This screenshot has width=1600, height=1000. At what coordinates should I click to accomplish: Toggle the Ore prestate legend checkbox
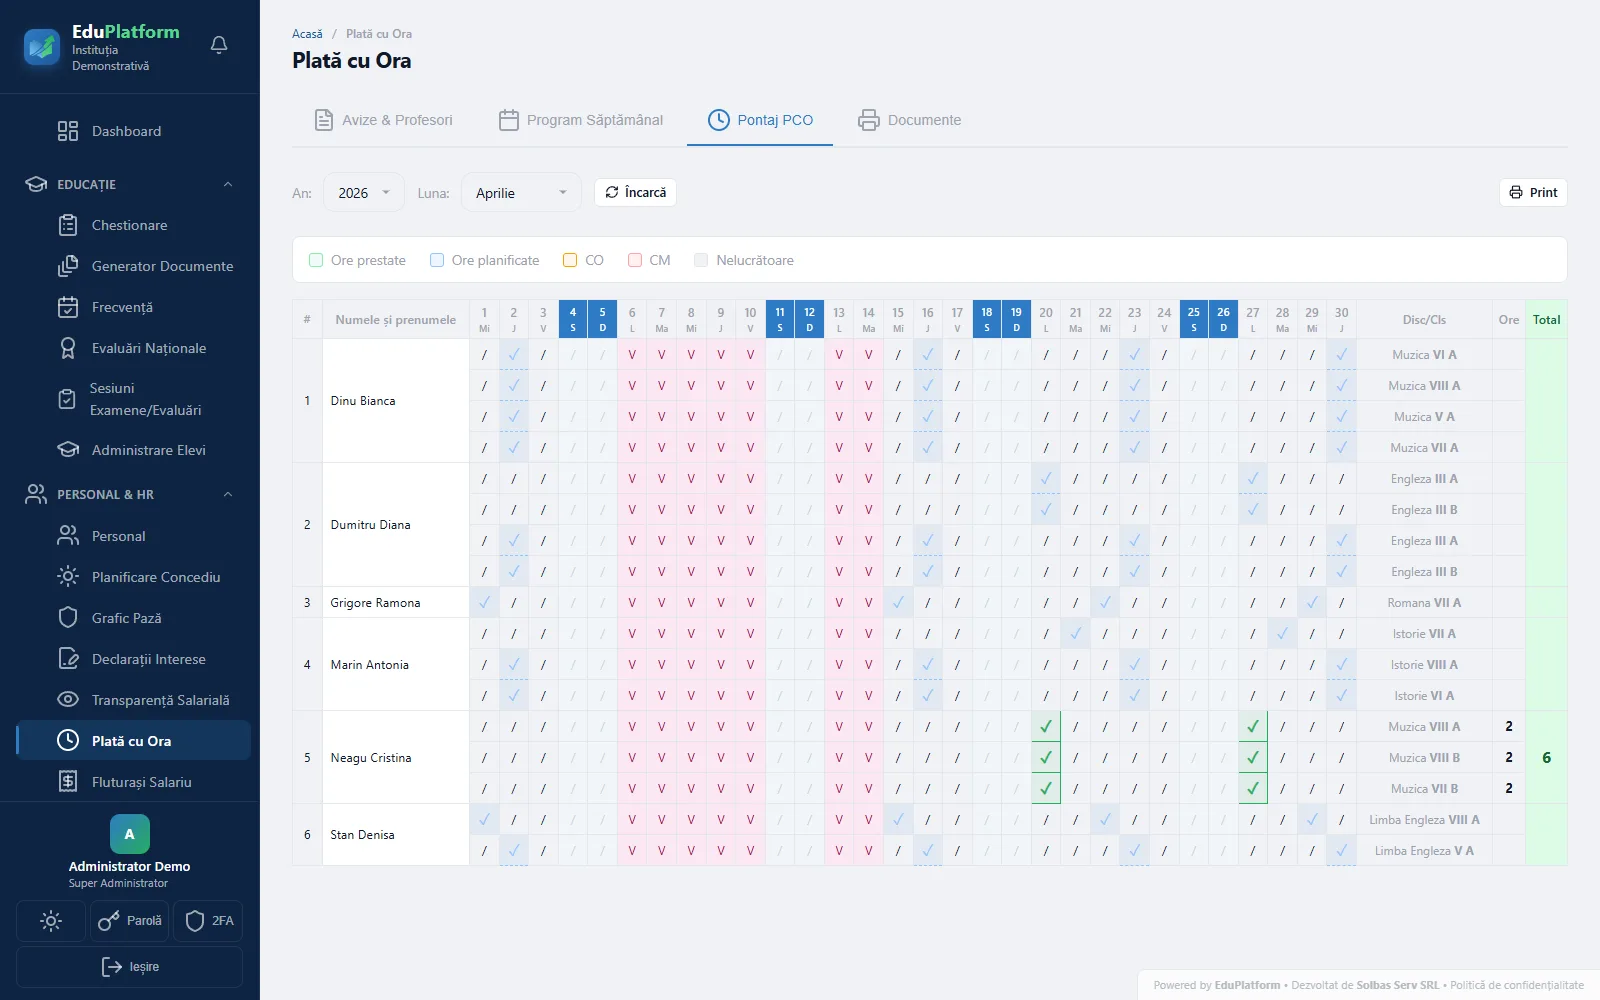point(316,260)
